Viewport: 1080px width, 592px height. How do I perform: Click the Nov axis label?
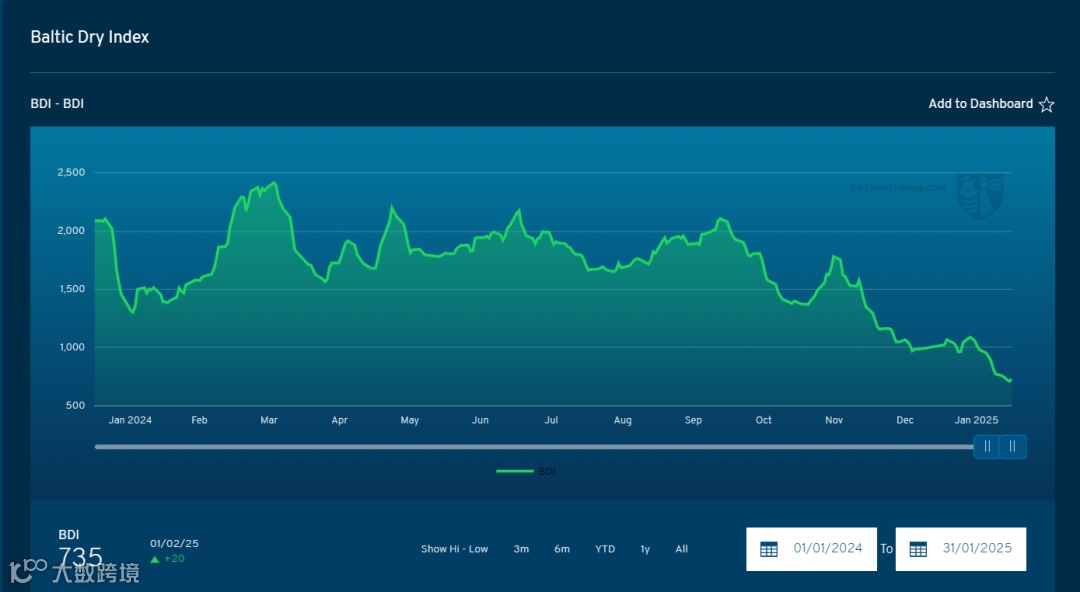834,420
